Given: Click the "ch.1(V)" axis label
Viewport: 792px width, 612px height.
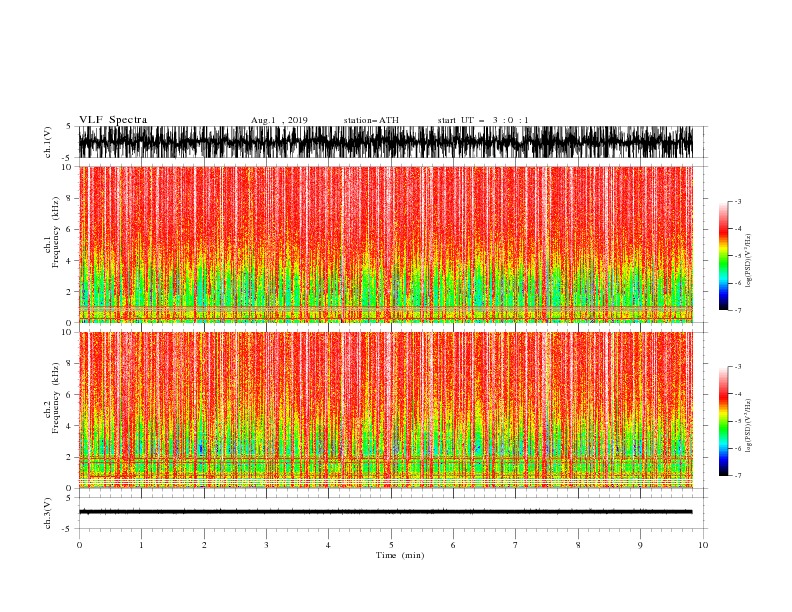Looking at the screenshot, I should coord(48,142).
